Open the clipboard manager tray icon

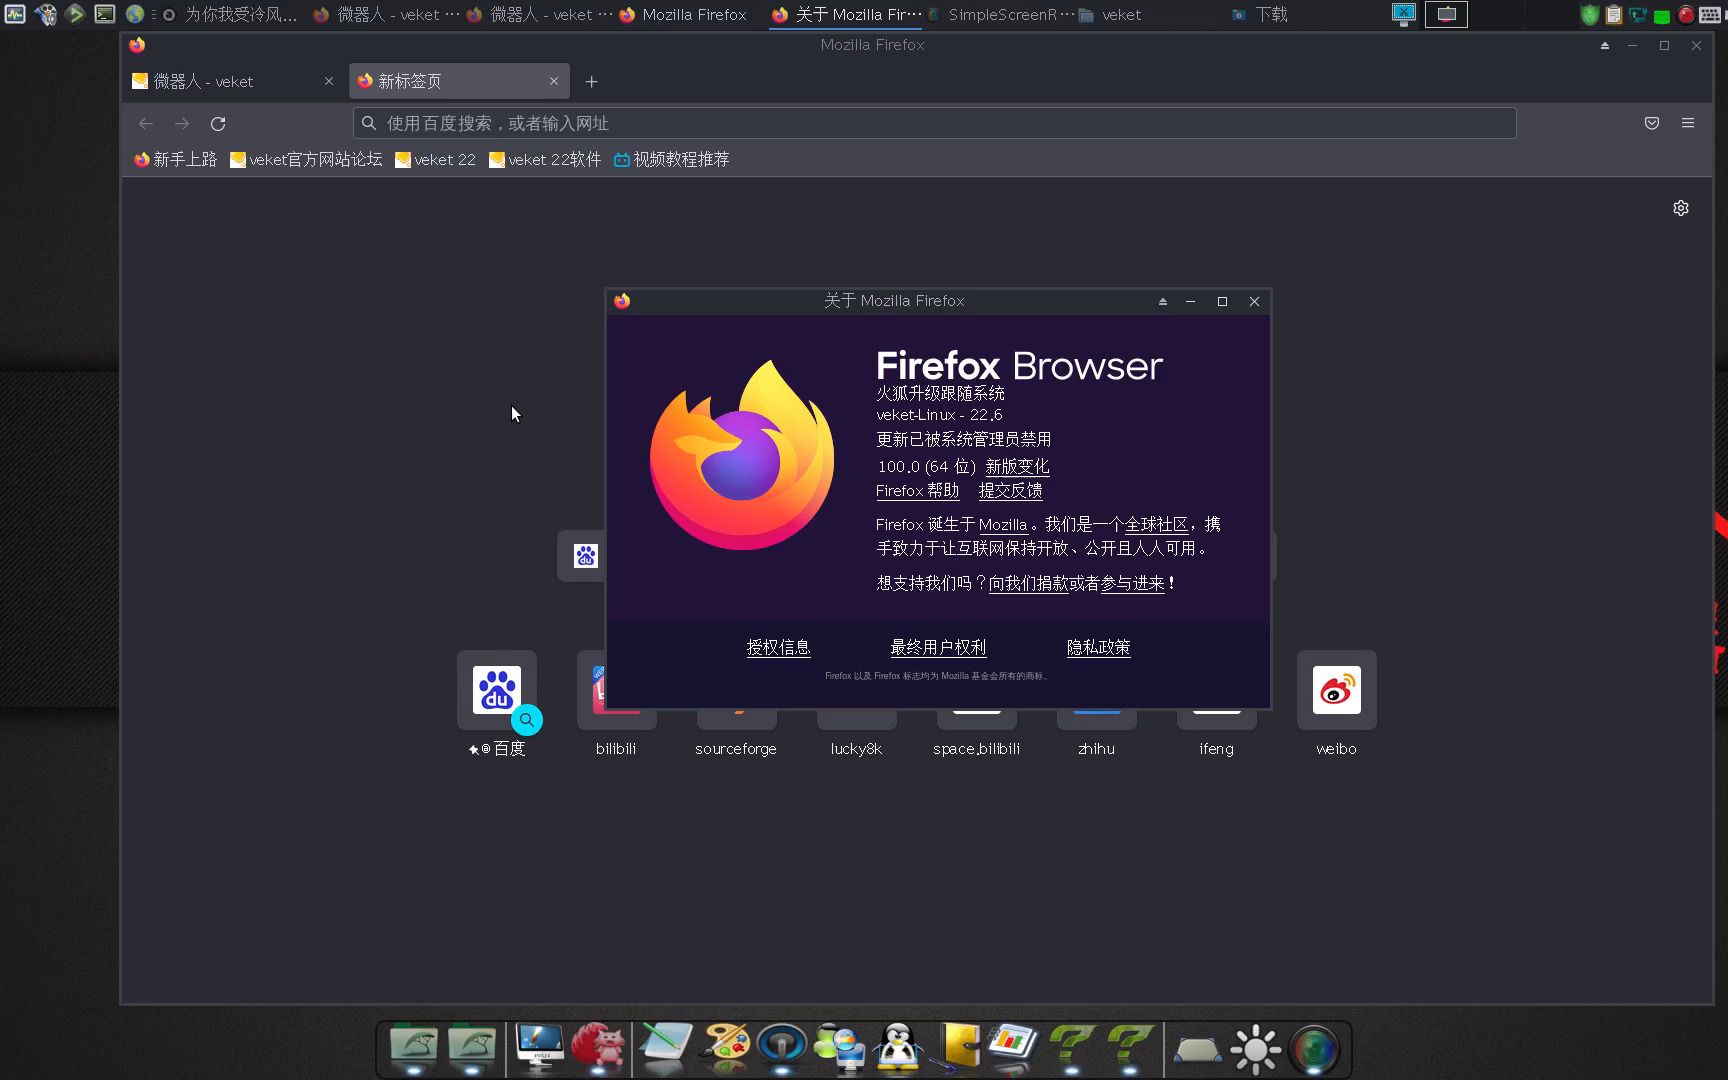click(1613, 14)
